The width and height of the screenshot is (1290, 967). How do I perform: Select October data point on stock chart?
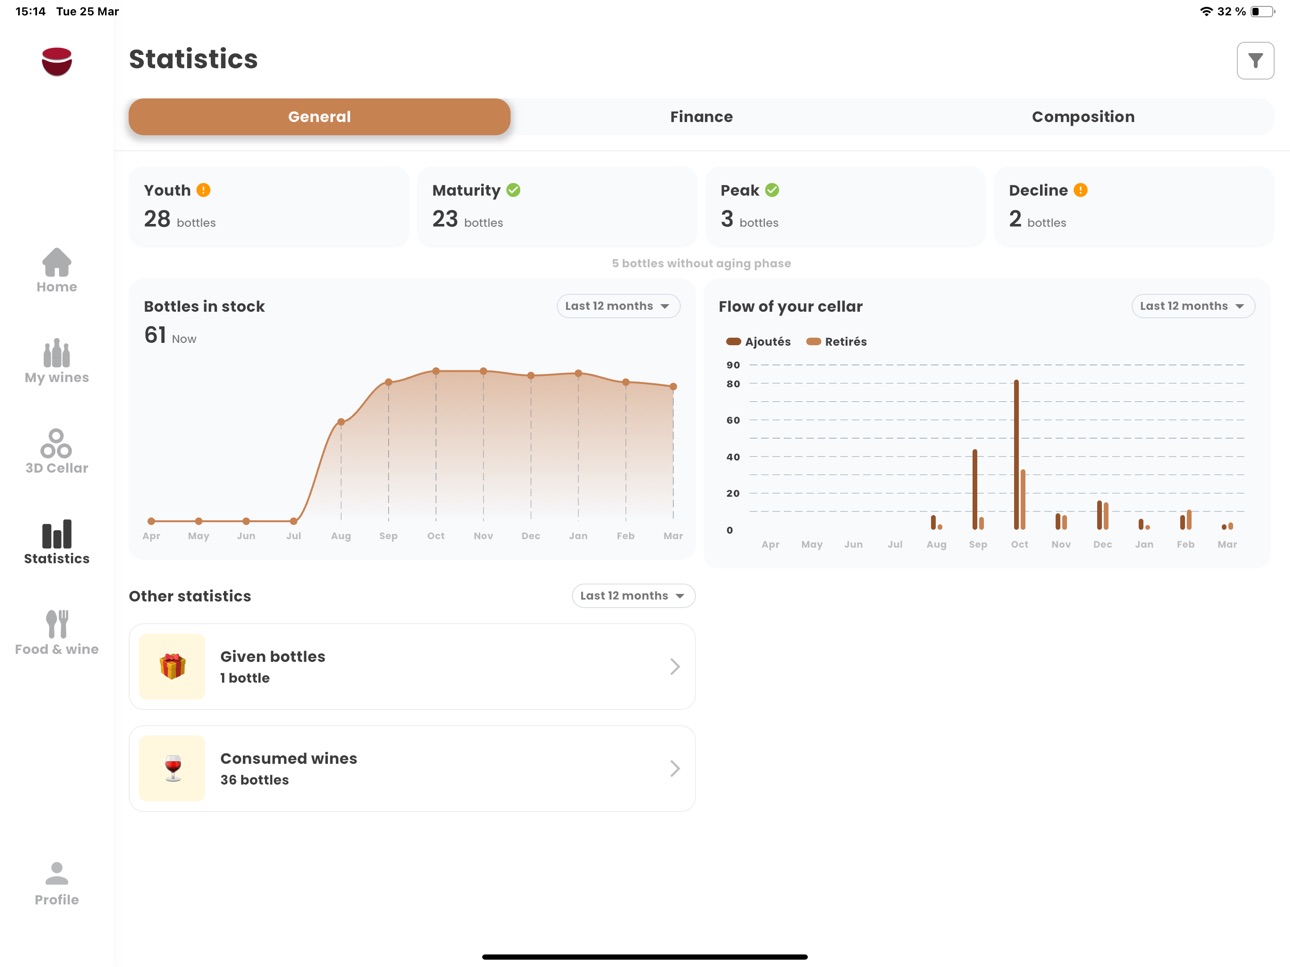point(436,371)
